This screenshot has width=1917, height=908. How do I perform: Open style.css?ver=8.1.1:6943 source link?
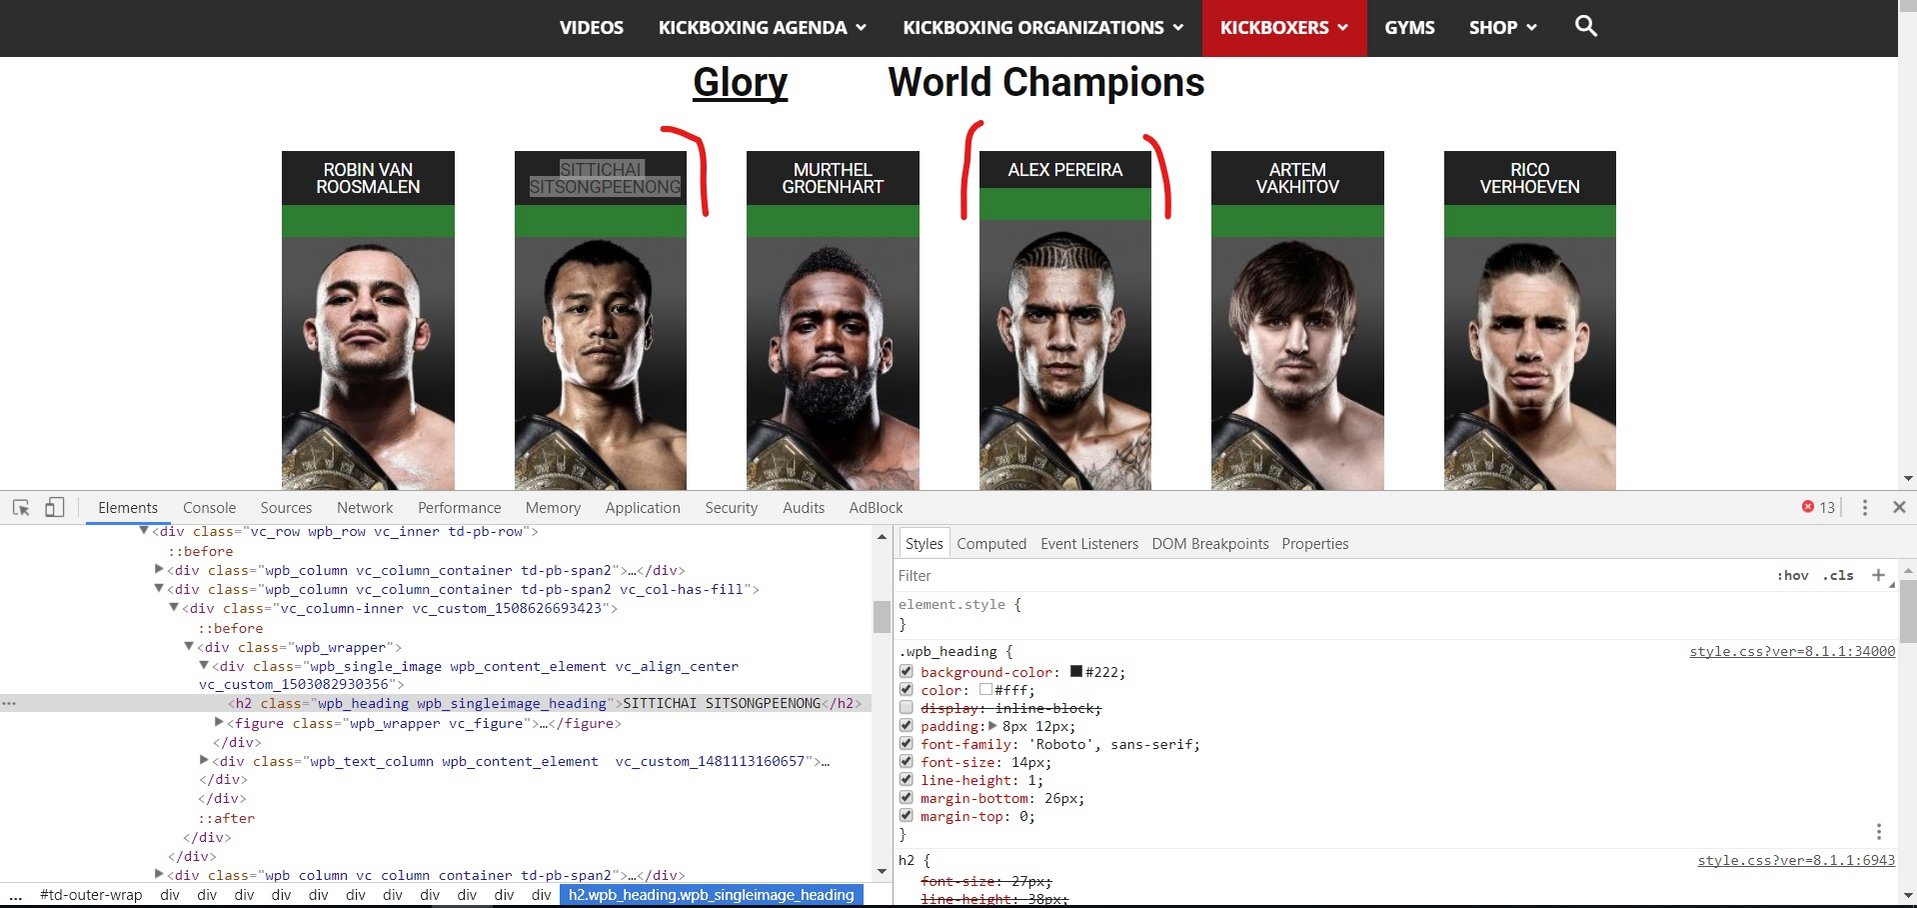[1796, 860]
